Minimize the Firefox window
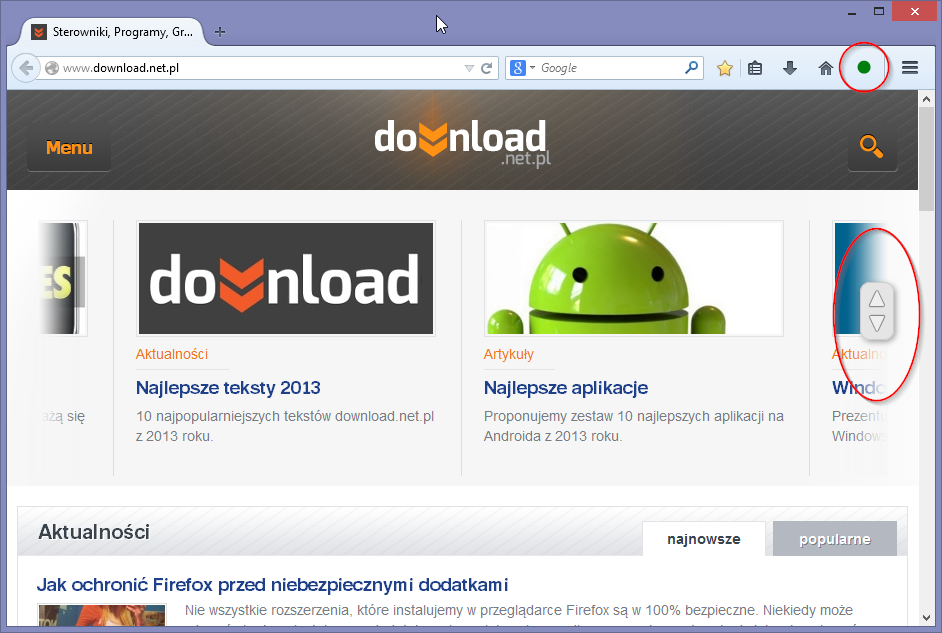 tap(852, 12)
